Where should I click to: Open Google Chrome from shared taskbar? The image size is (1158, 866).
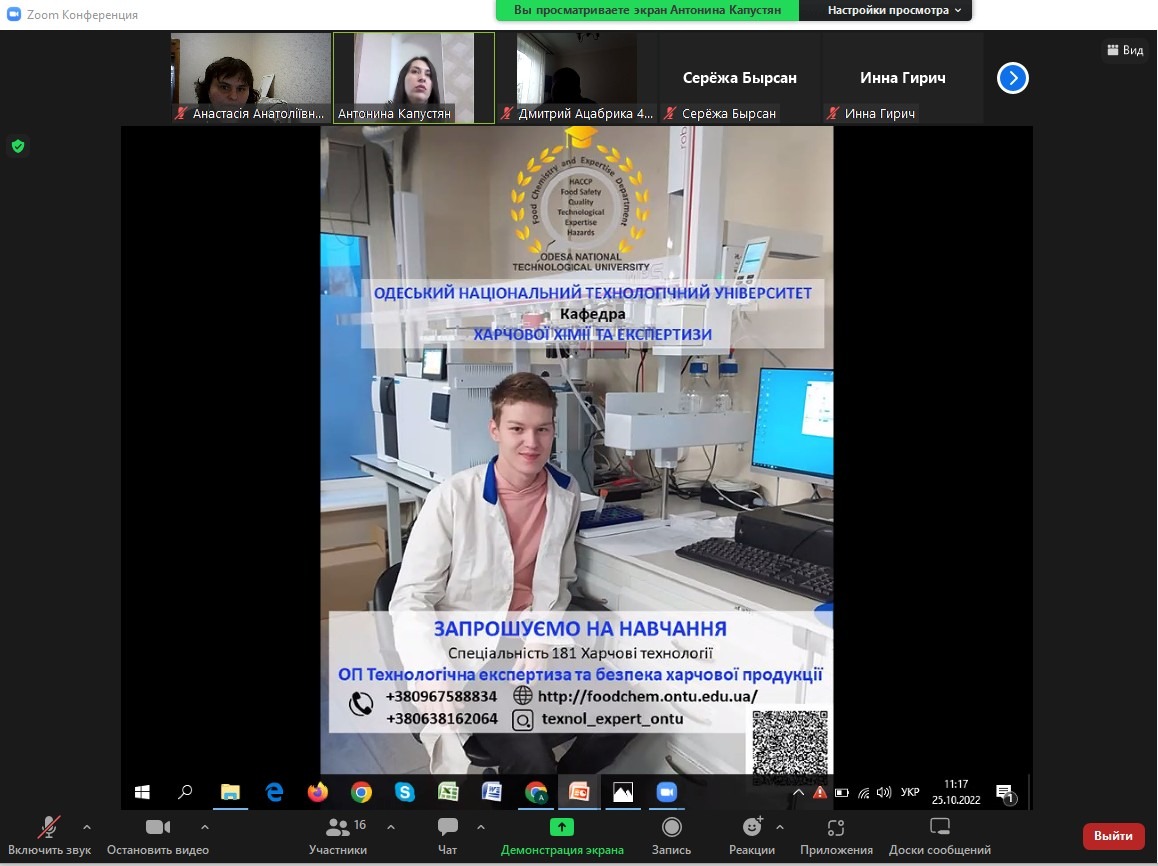[x=361, y=792]
